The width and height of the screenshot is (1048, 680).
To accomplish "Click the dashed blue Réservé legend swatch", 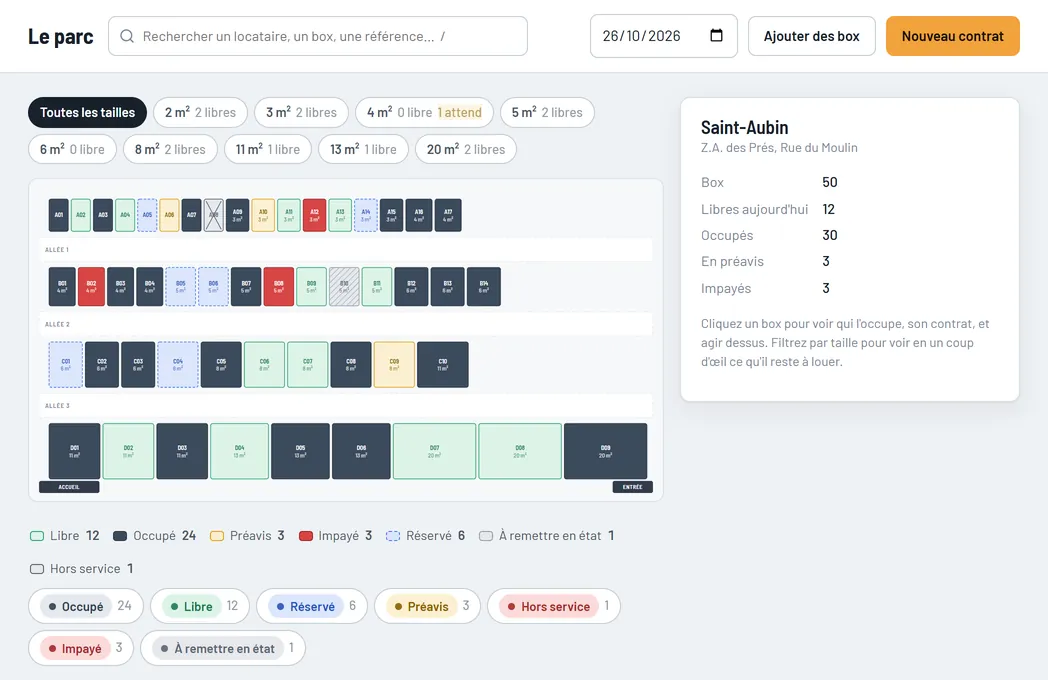I will click(393, 536).
